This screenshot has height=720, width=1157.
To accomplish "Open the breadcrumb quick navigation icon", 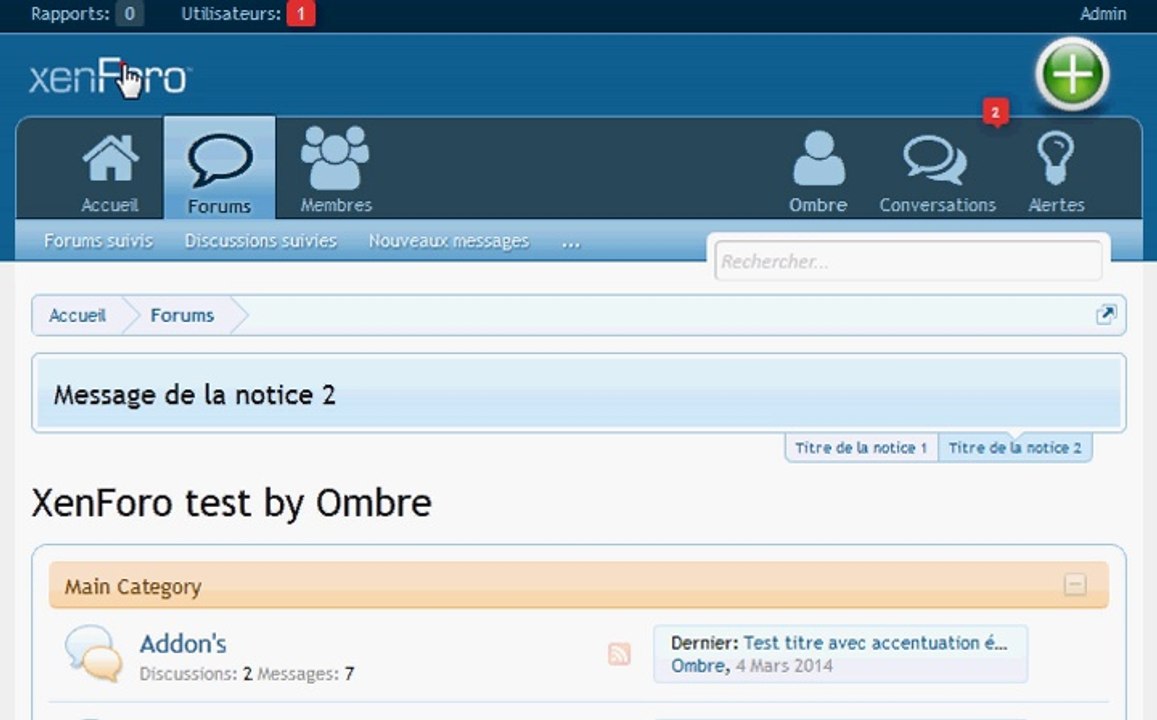I will [x=1105, y=315].
